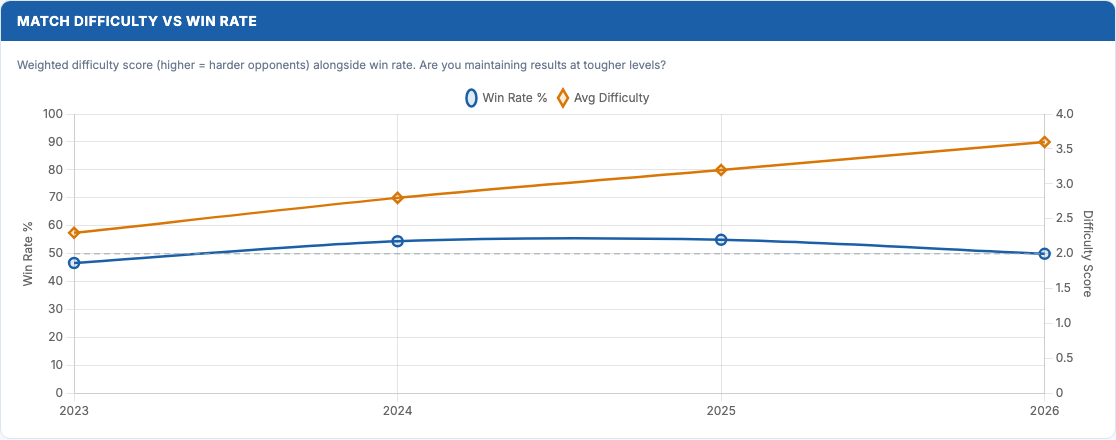This screenshot has width=1116, height=440.
Task: Click the 2025 Avg Difficulty diamond marker
Action: click(x=721, y=170)
